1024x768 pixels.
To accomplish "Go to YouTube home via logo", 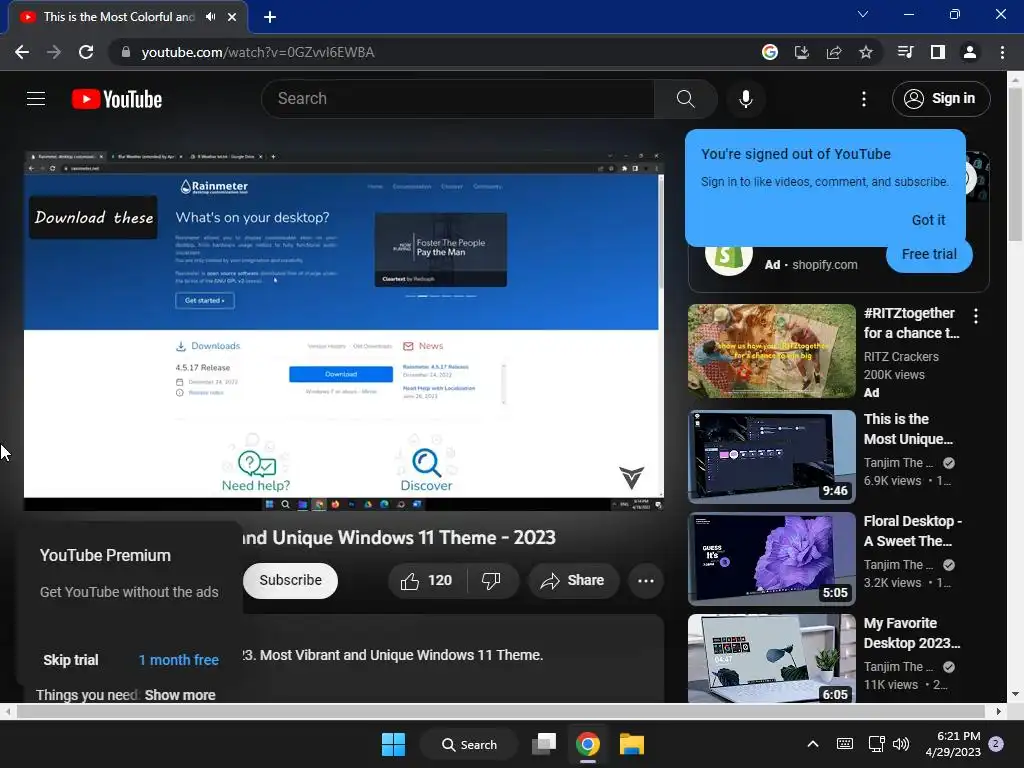I will point(117,99).
